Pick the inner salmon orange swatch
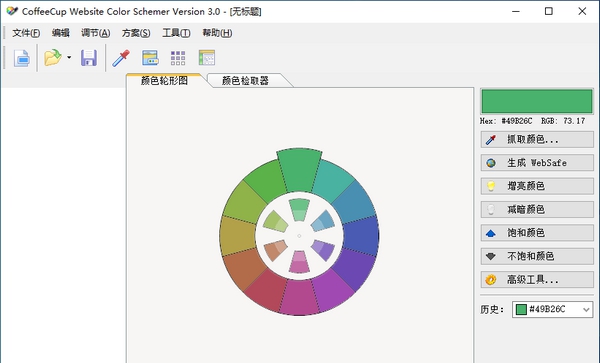This screenshot has height=363, width=600. [x=275, y=250]
